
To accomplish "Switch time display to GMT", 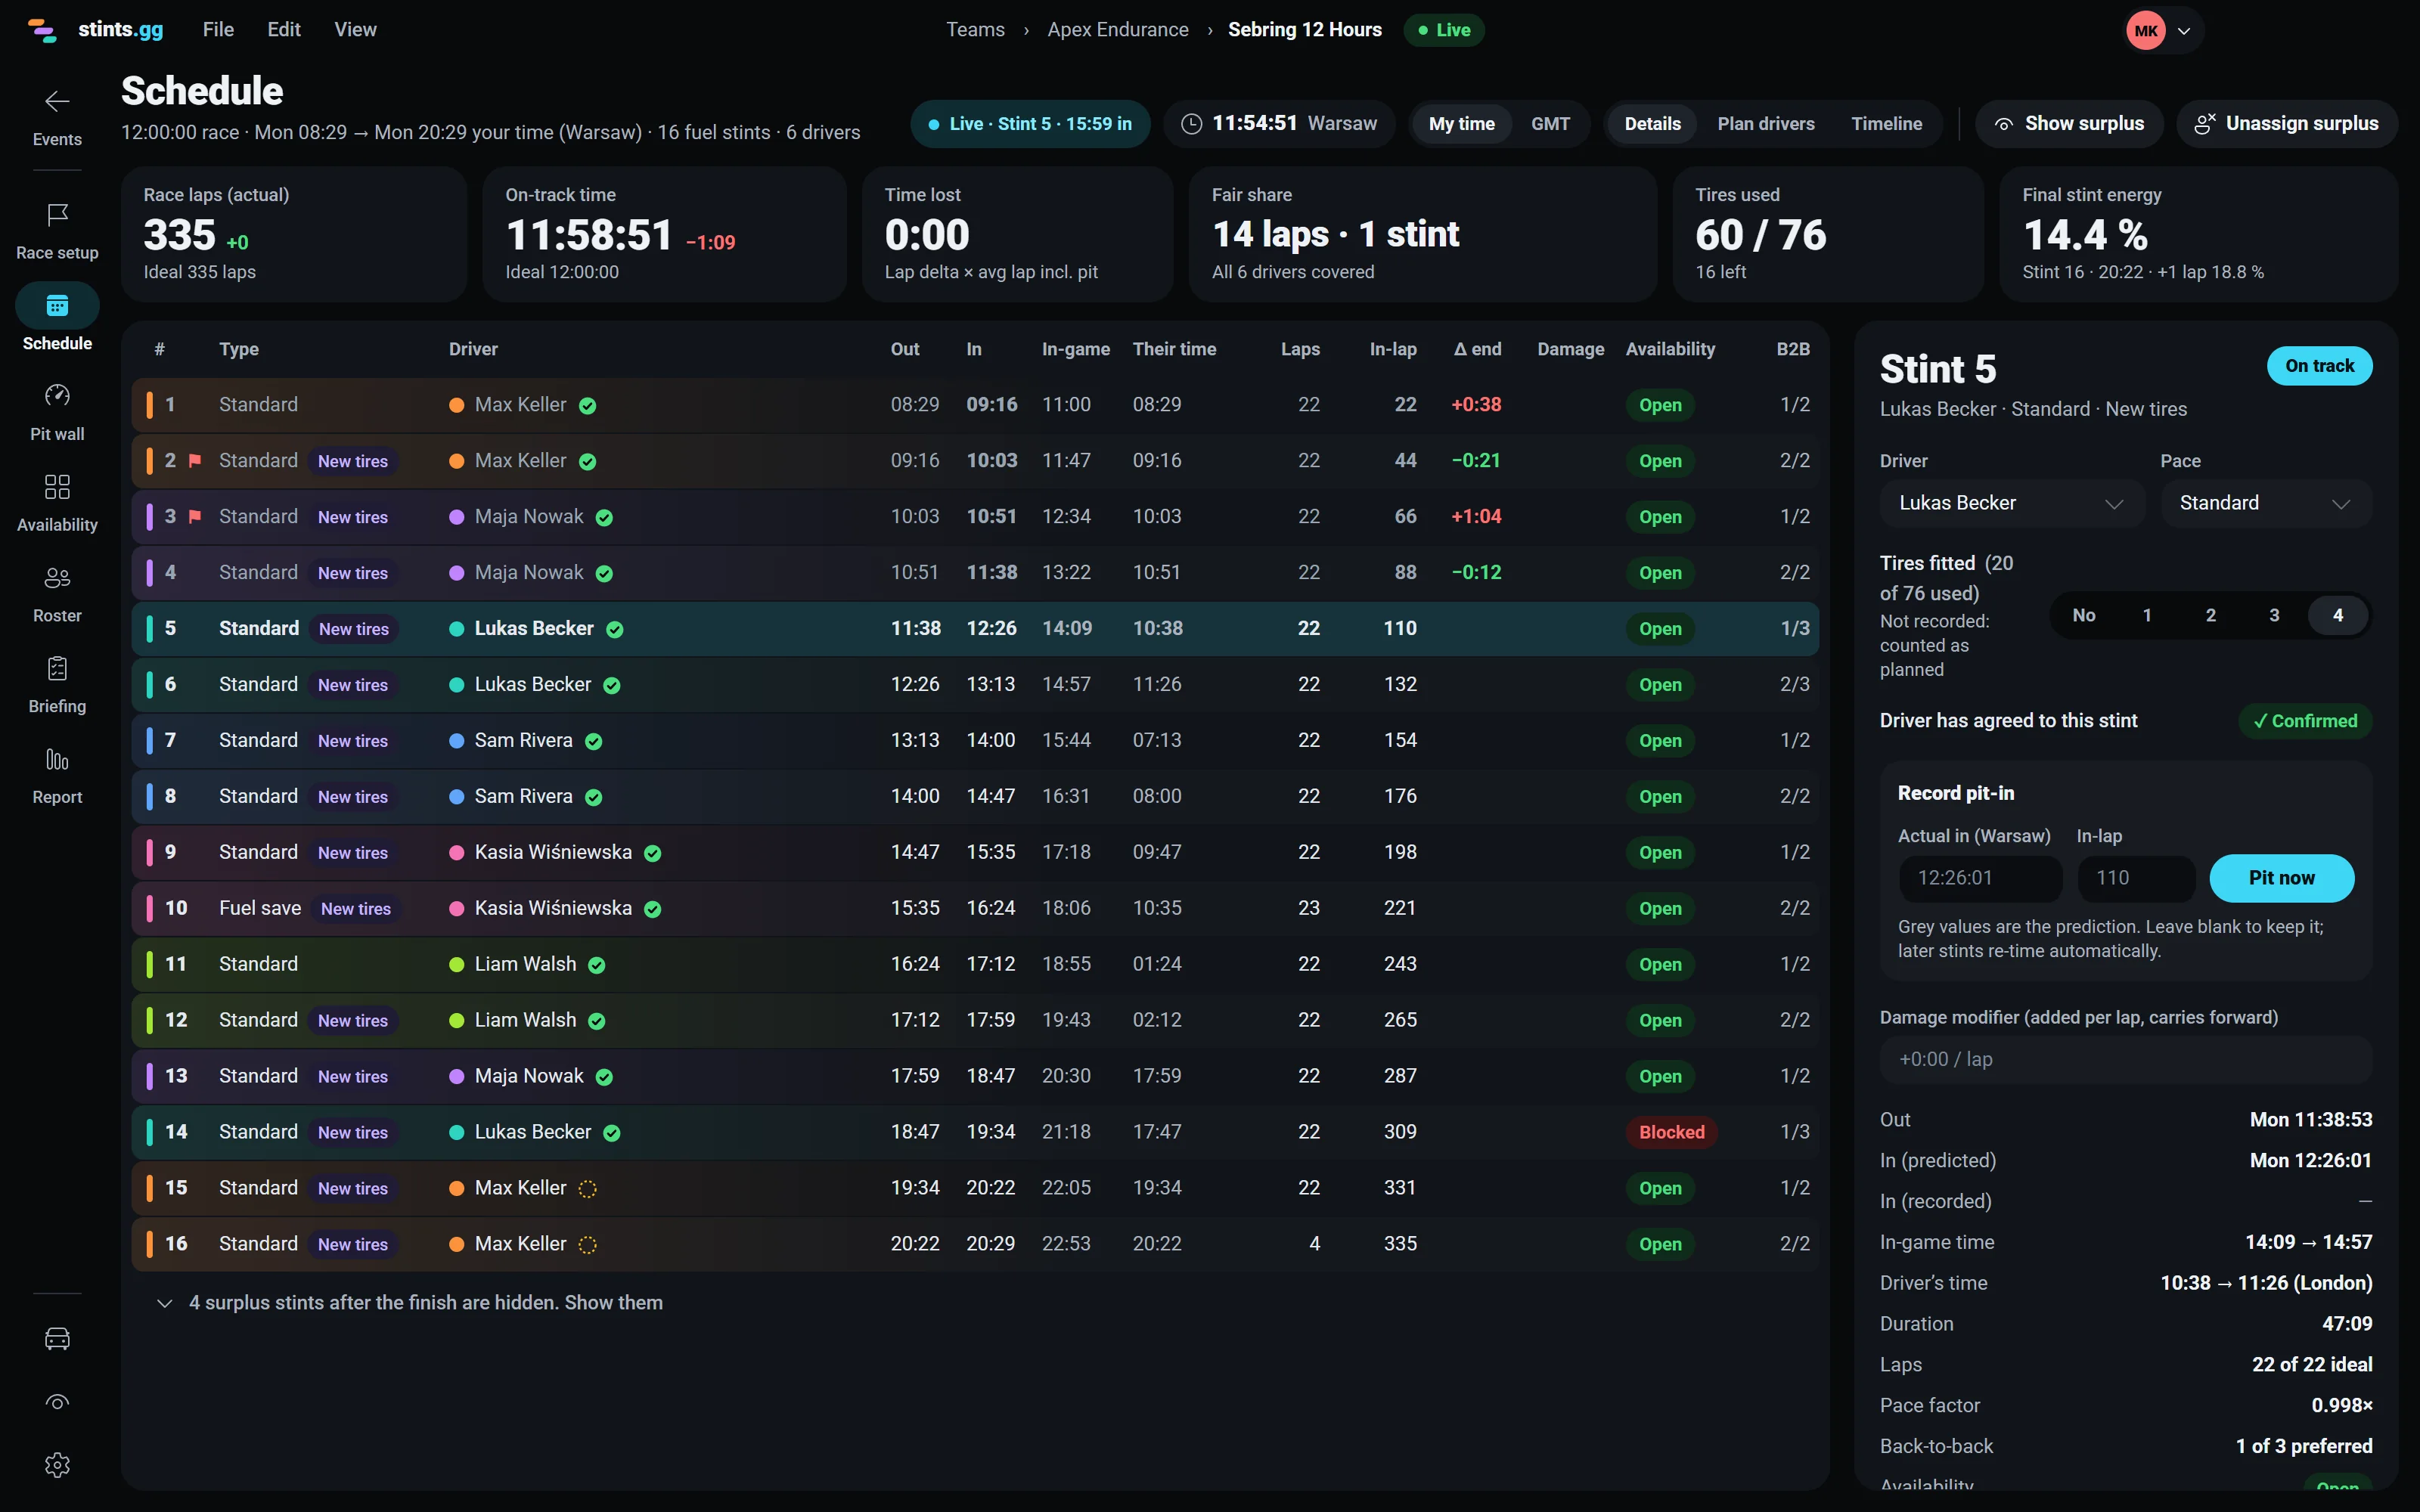I will 1550,124.
